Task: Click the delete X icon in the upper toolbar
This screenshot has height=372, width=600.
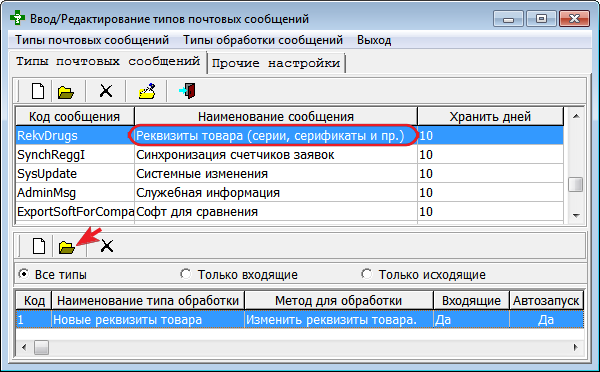Action: coord(106,91)
